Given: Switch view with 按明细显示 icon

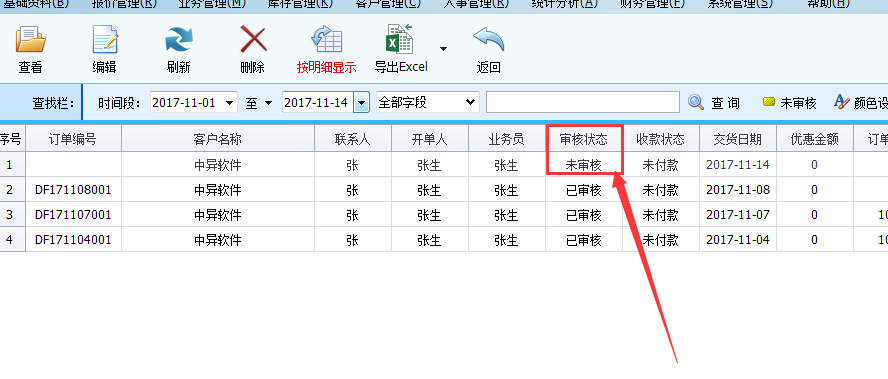Looking at the screenshot, I should coord(326,40).
